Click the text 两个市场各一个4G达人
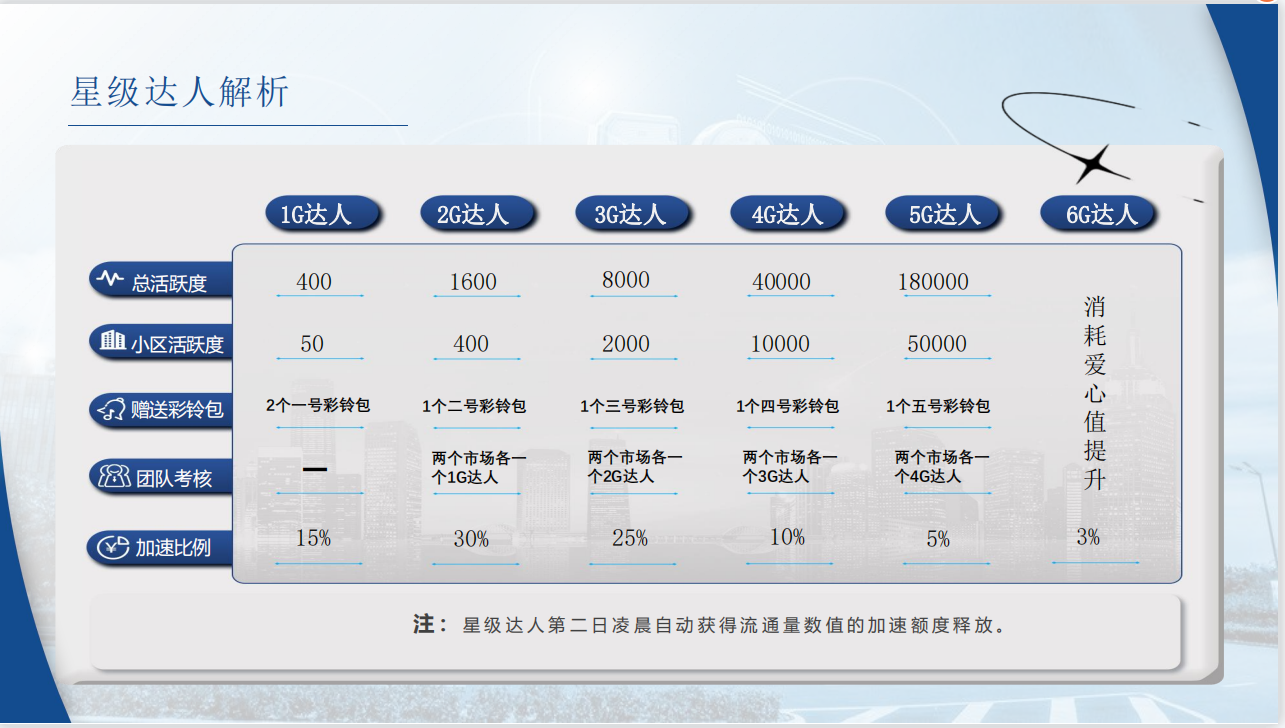1285x728 pixels. [942, 467]
